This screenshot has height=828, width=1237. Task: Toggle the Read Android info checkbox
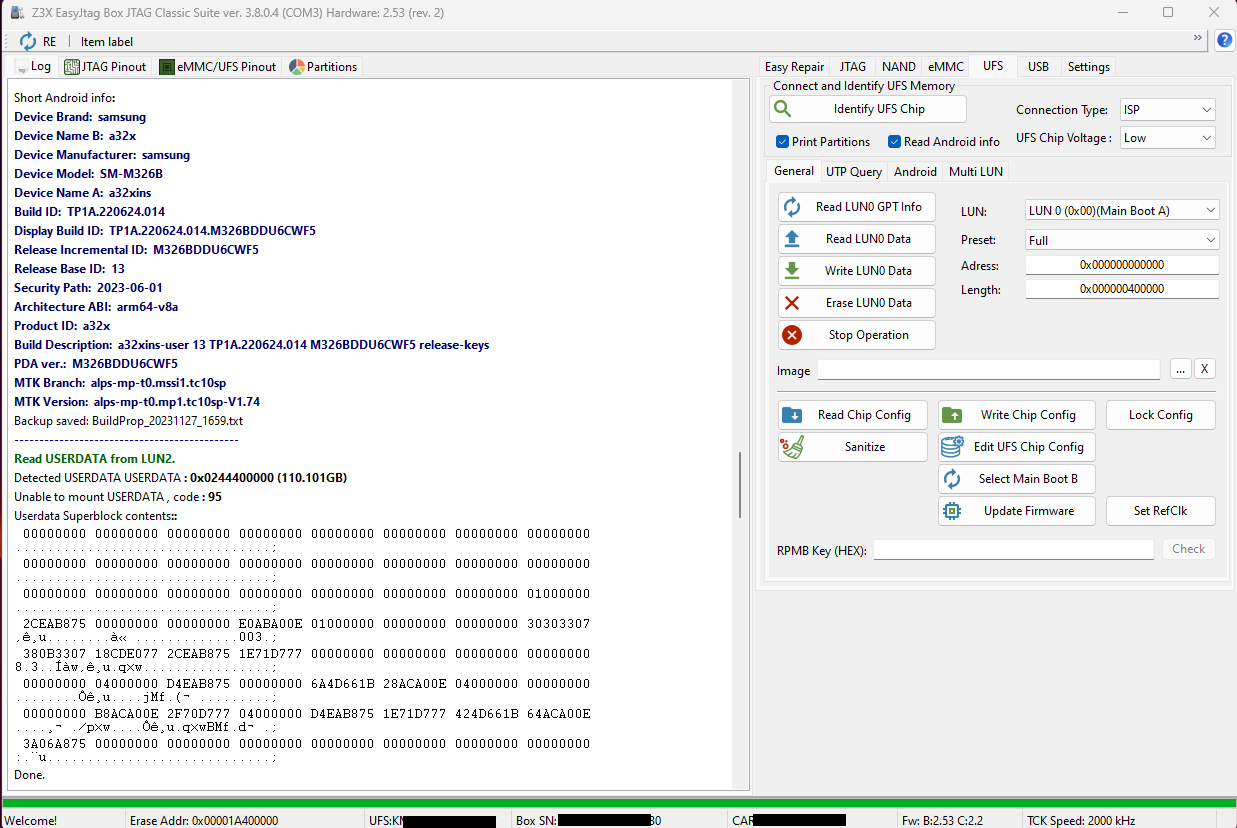[x=895, y=141]
